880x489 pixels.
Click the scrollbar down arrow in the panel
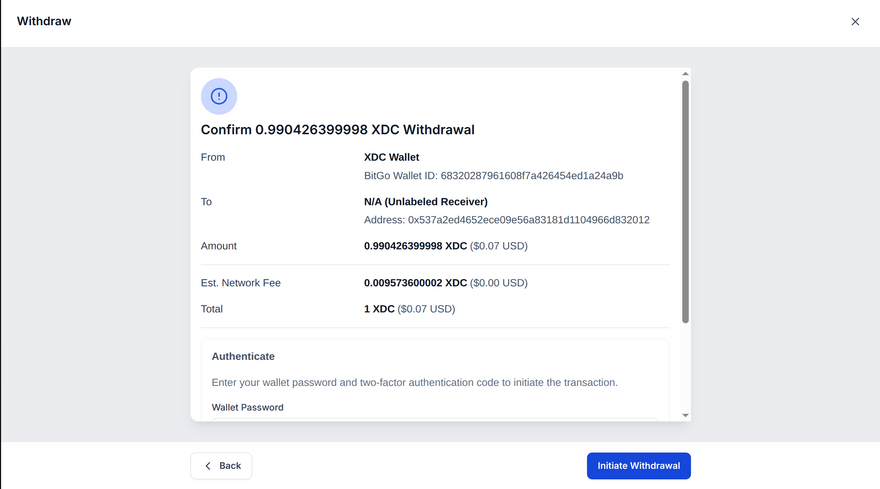pyautogui.click(x=685, y=415)
